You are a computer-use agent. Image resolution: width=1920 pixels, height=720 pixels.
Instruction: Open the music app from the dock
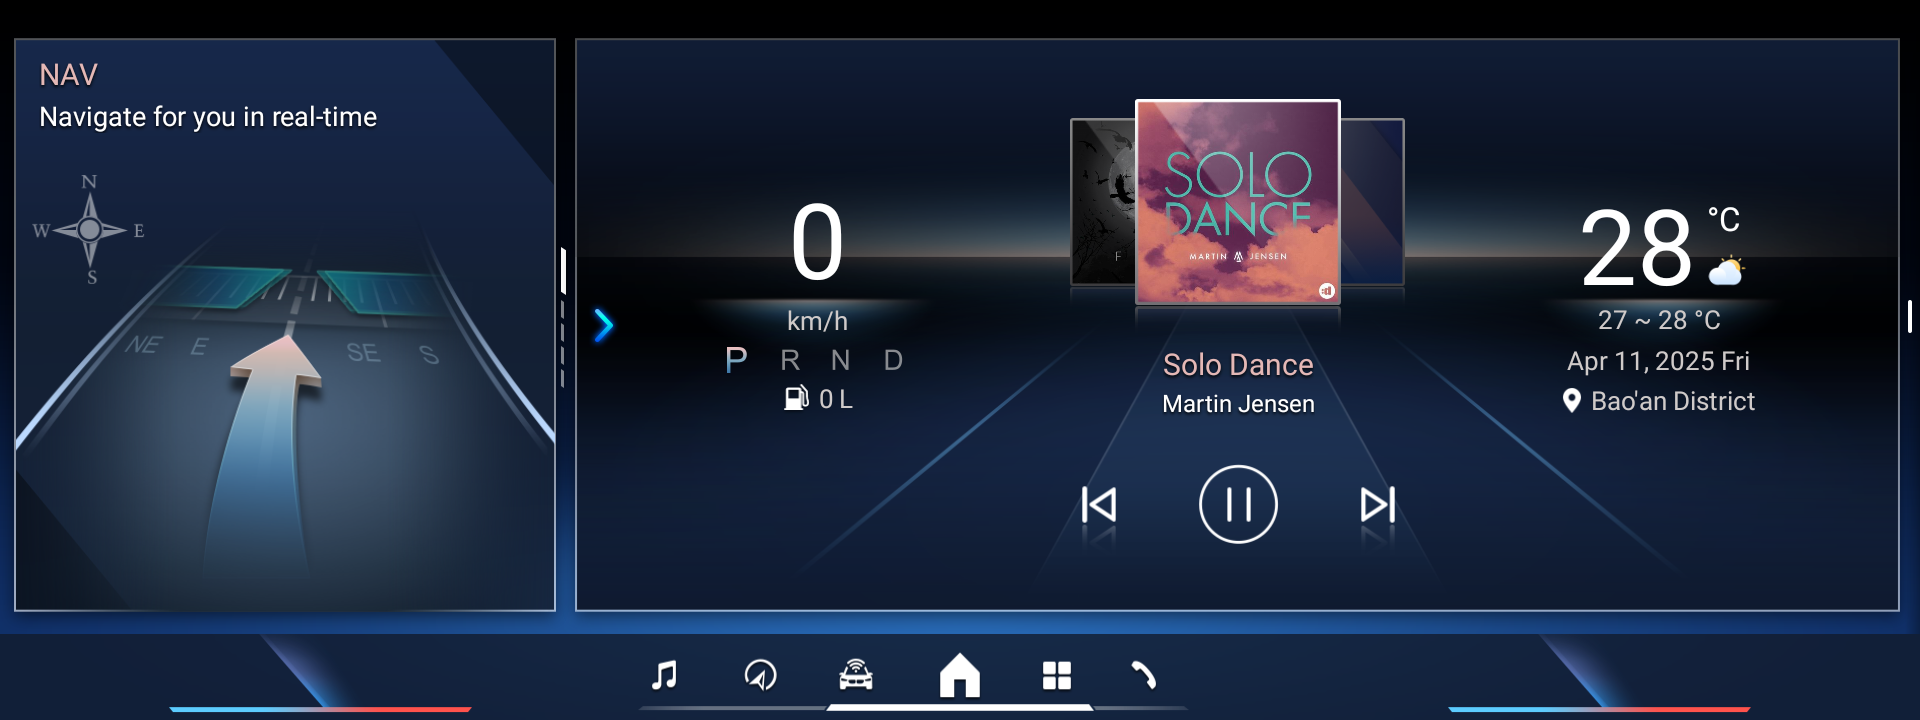[x=664, y=675]
